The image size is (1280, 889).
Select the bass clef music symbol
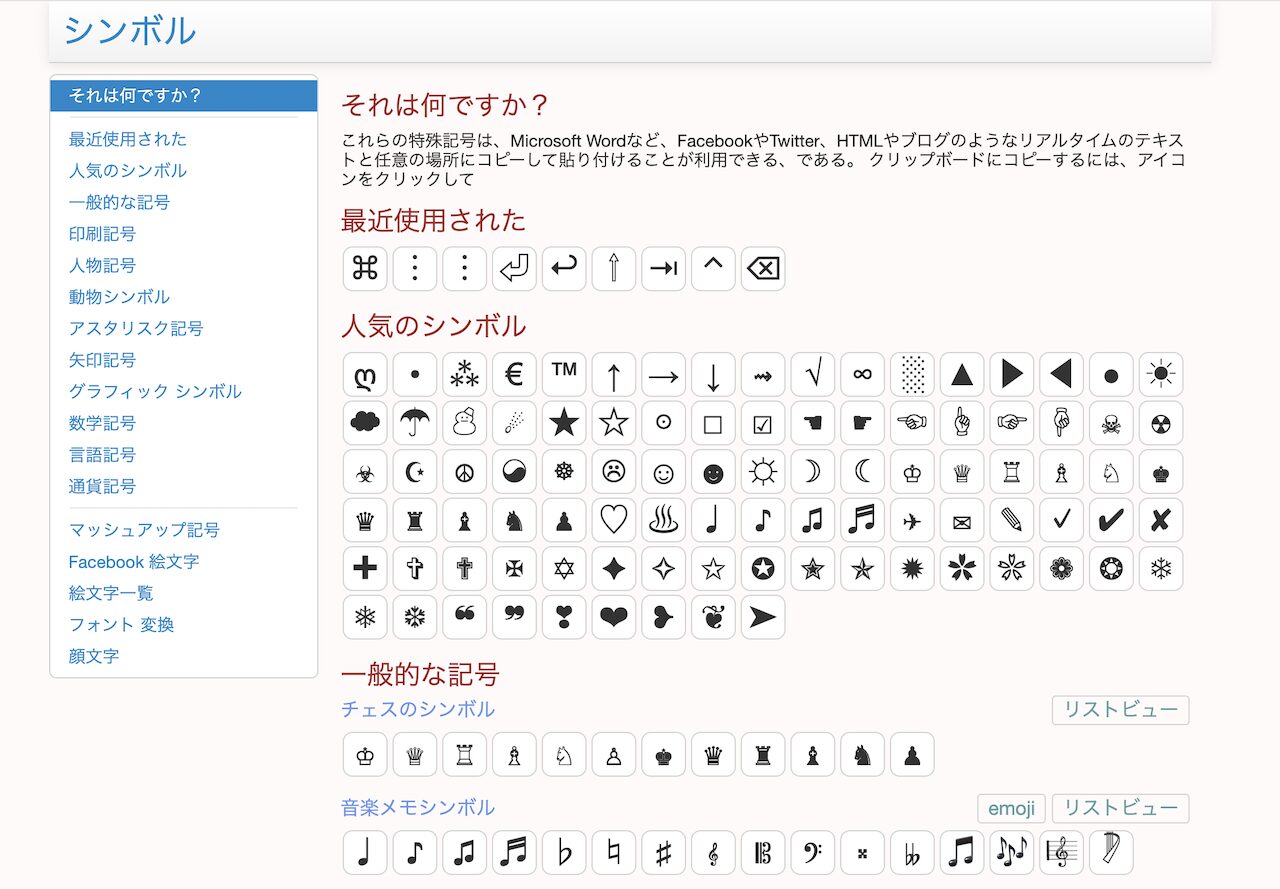(x=812, y=853)
